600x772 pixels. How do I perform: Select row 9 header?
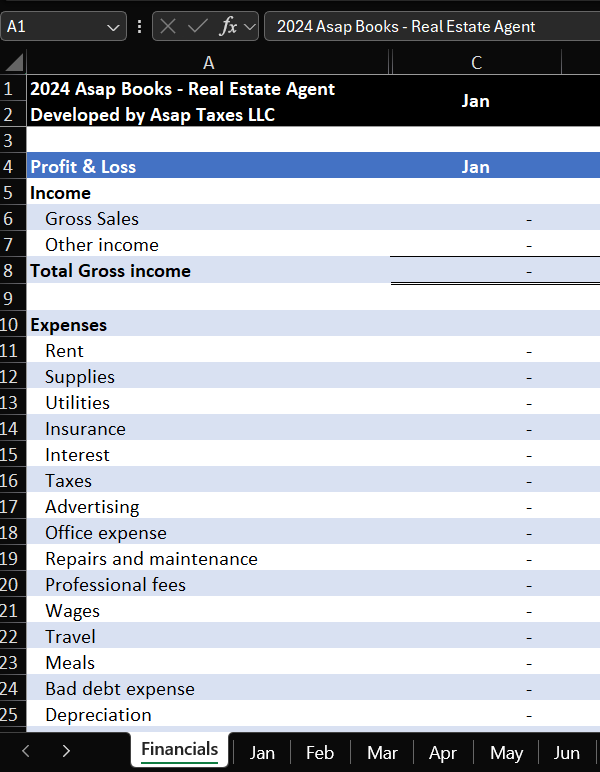coord(13,298)
